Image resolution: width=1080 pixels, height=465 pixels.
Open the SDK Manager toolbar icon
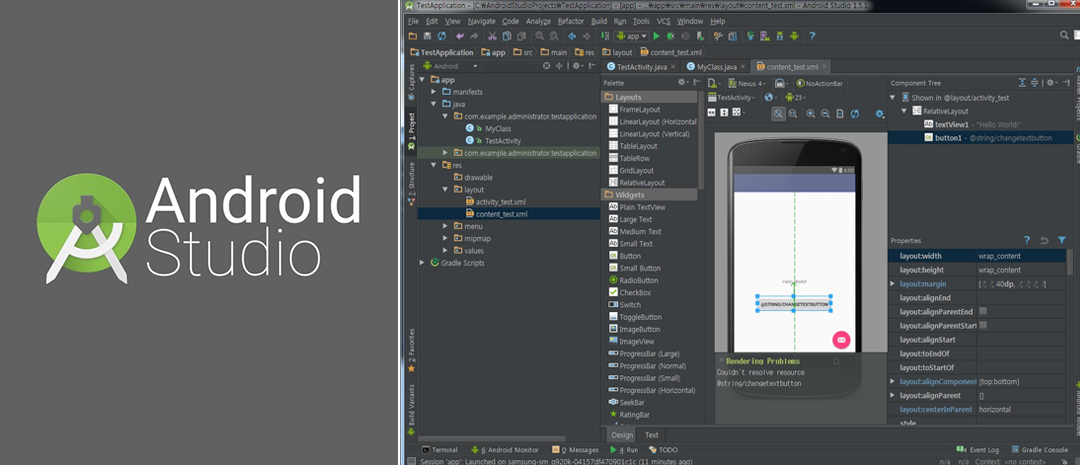click(x=780, y=36)
